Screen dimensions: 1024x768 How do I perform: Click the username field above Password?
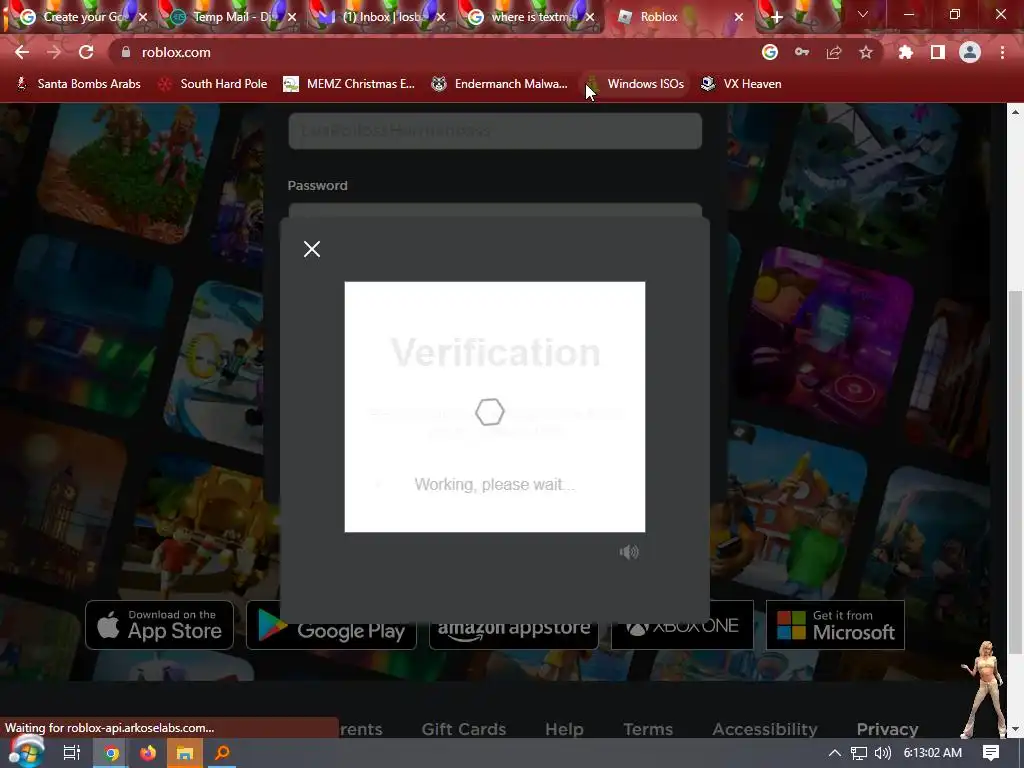[x=495, y=131]
